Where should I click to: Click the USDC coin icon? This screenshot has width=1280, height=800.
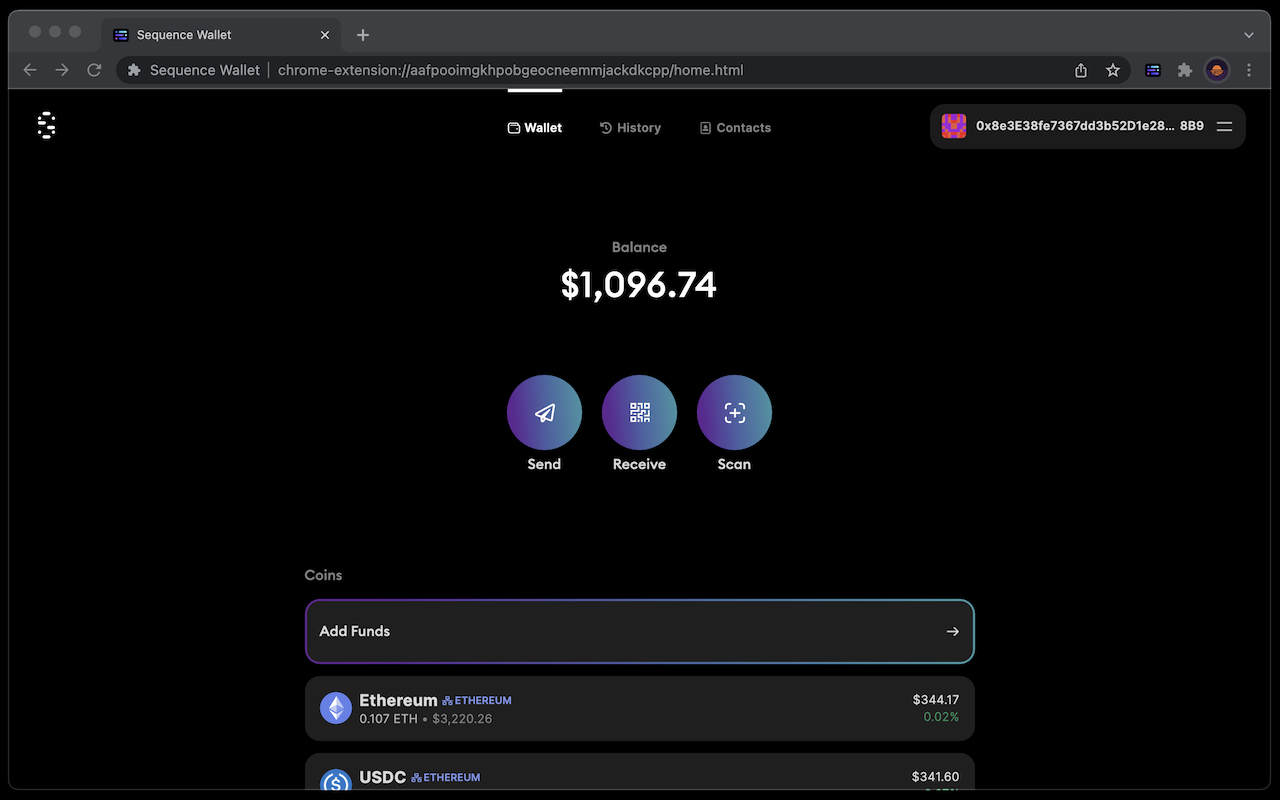pos(335,780)
